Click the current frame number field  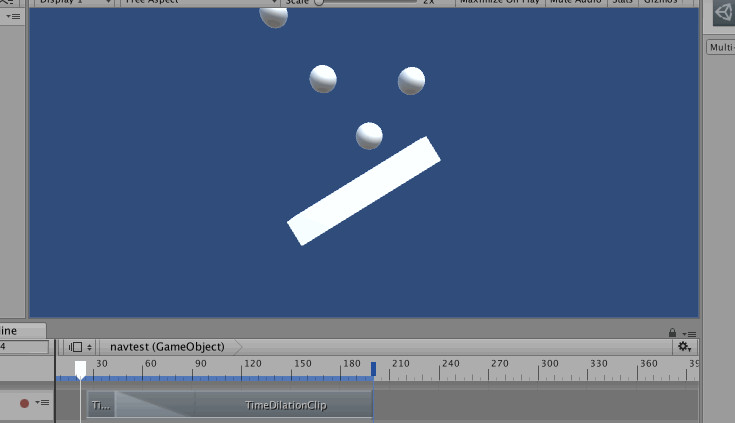coord(24,347)
